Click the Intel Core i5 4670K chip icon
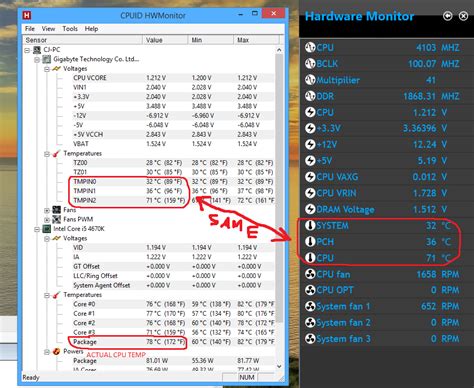 click(x=47, y=229)
